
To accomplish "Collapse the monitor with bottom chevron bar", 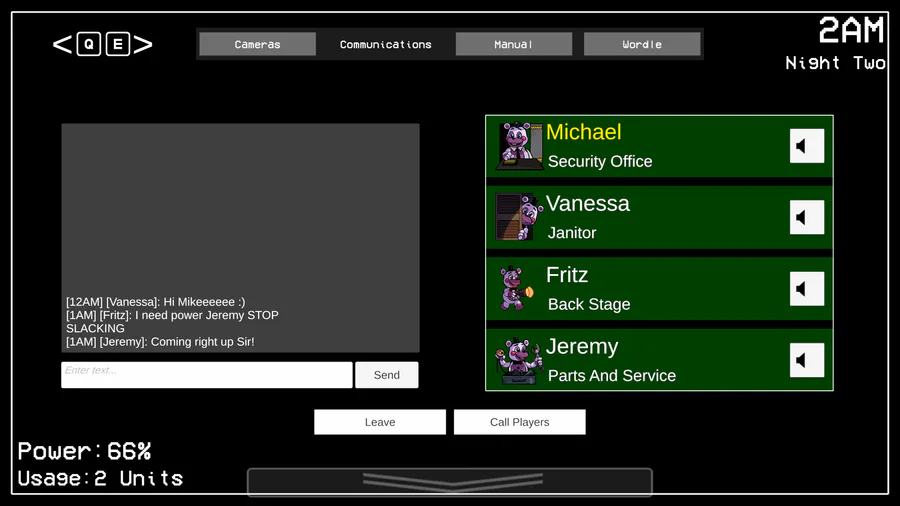I will 450,481.
